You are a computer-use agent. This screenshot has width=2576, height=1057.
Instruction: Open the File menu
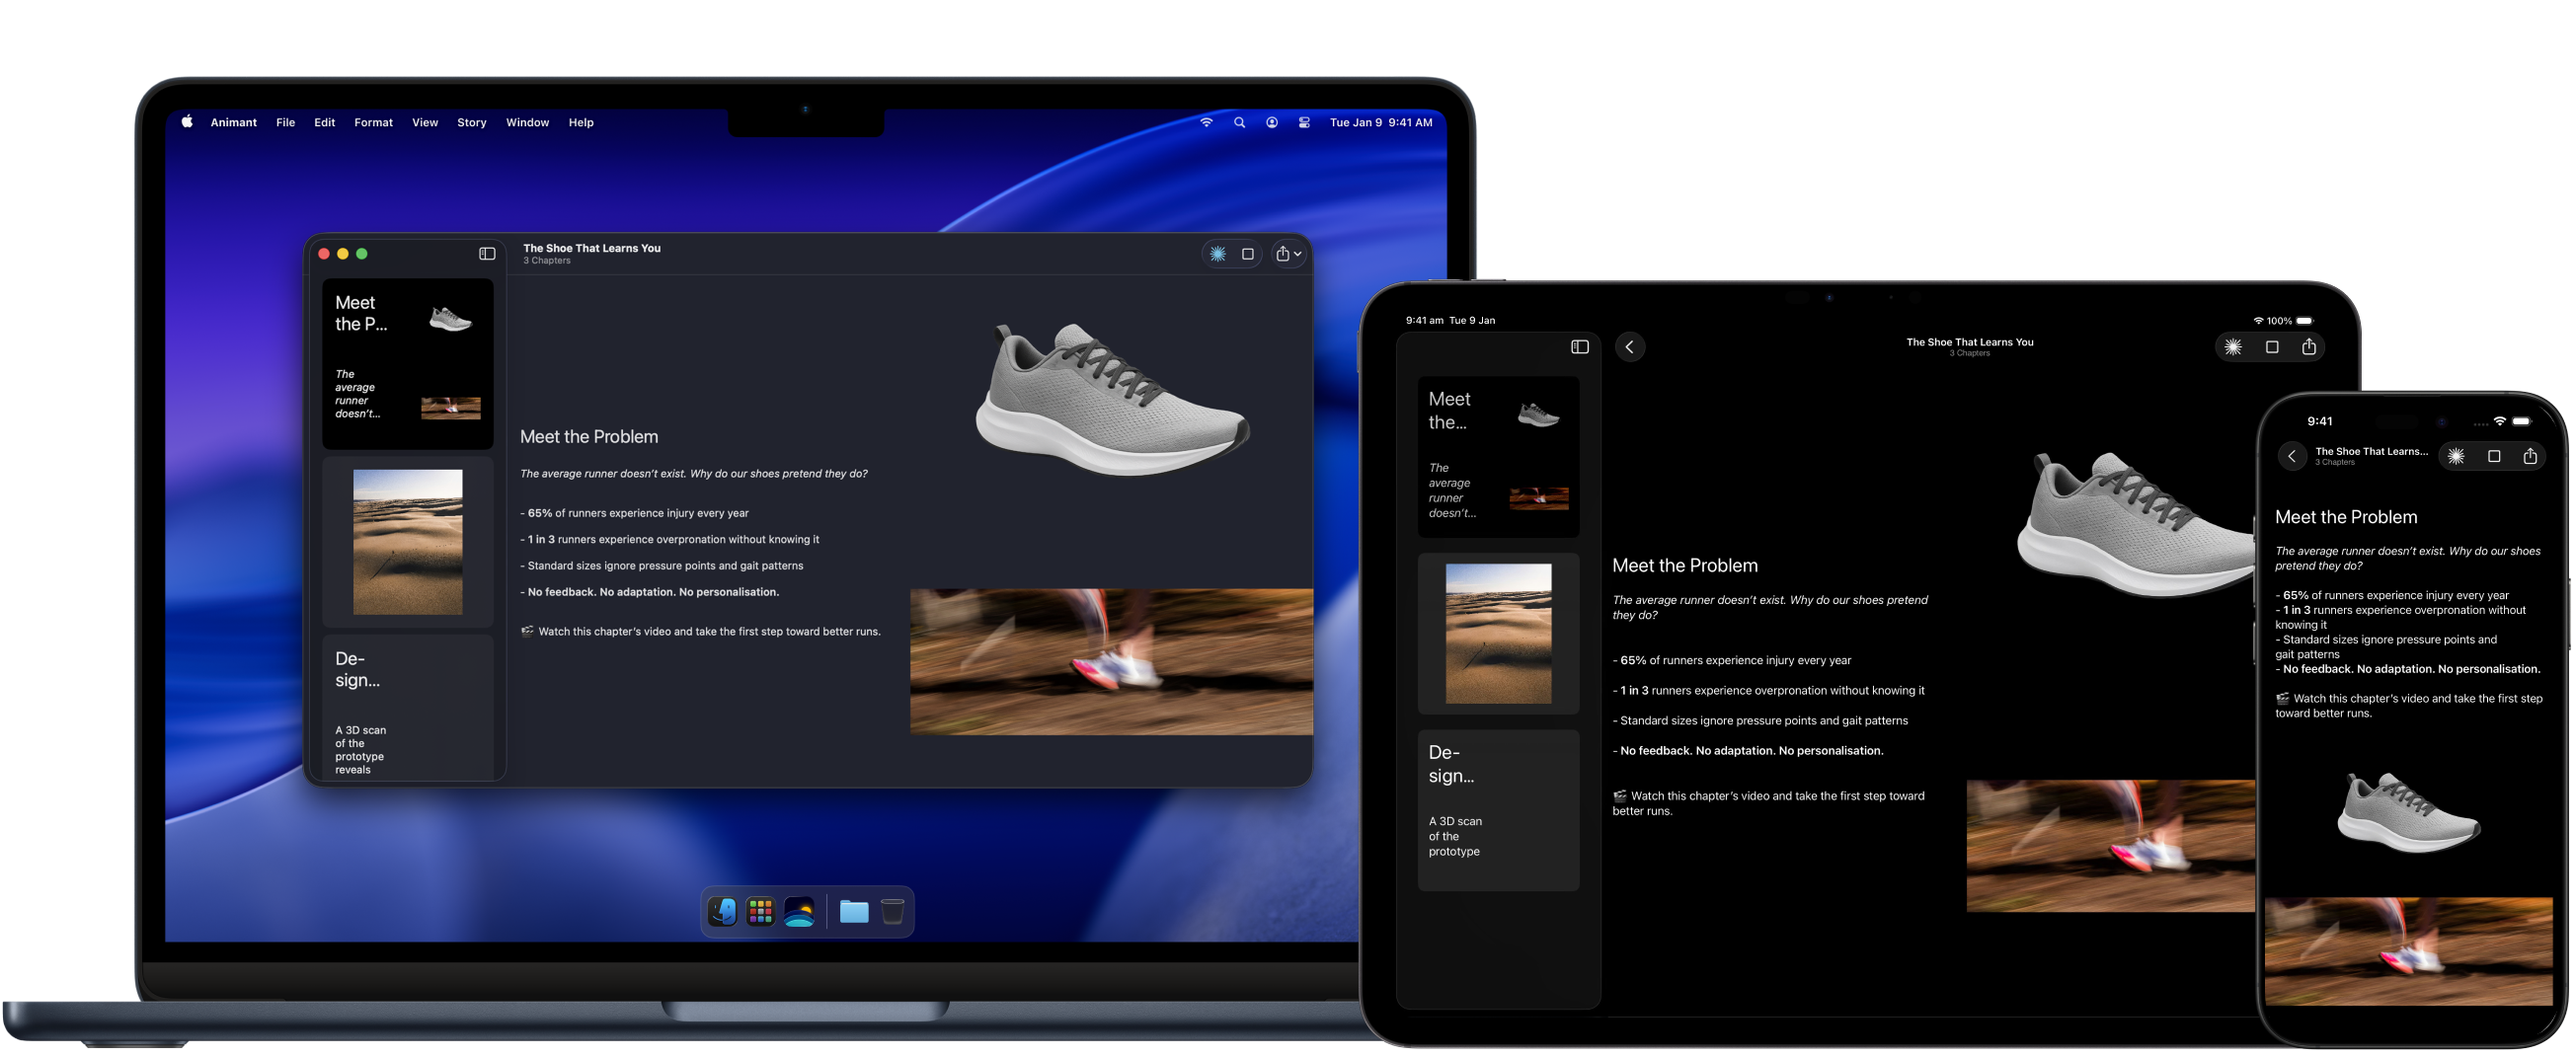click(285, 122)
